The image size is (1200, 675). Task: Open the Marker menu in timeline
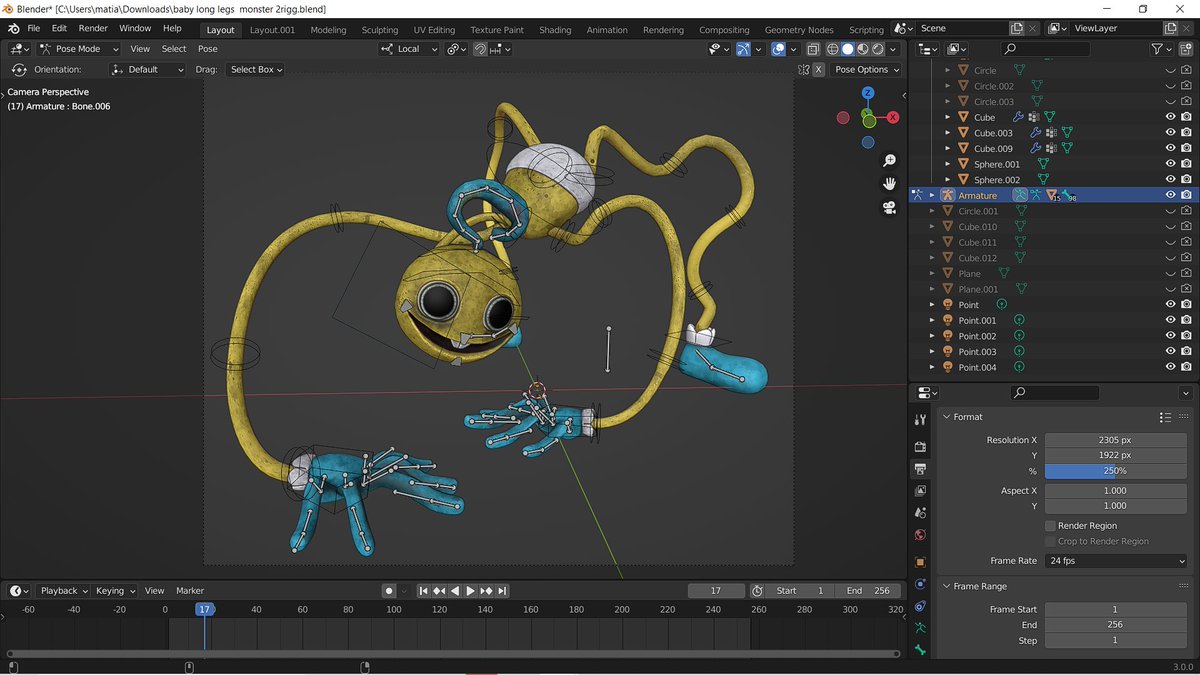[190, 591]
